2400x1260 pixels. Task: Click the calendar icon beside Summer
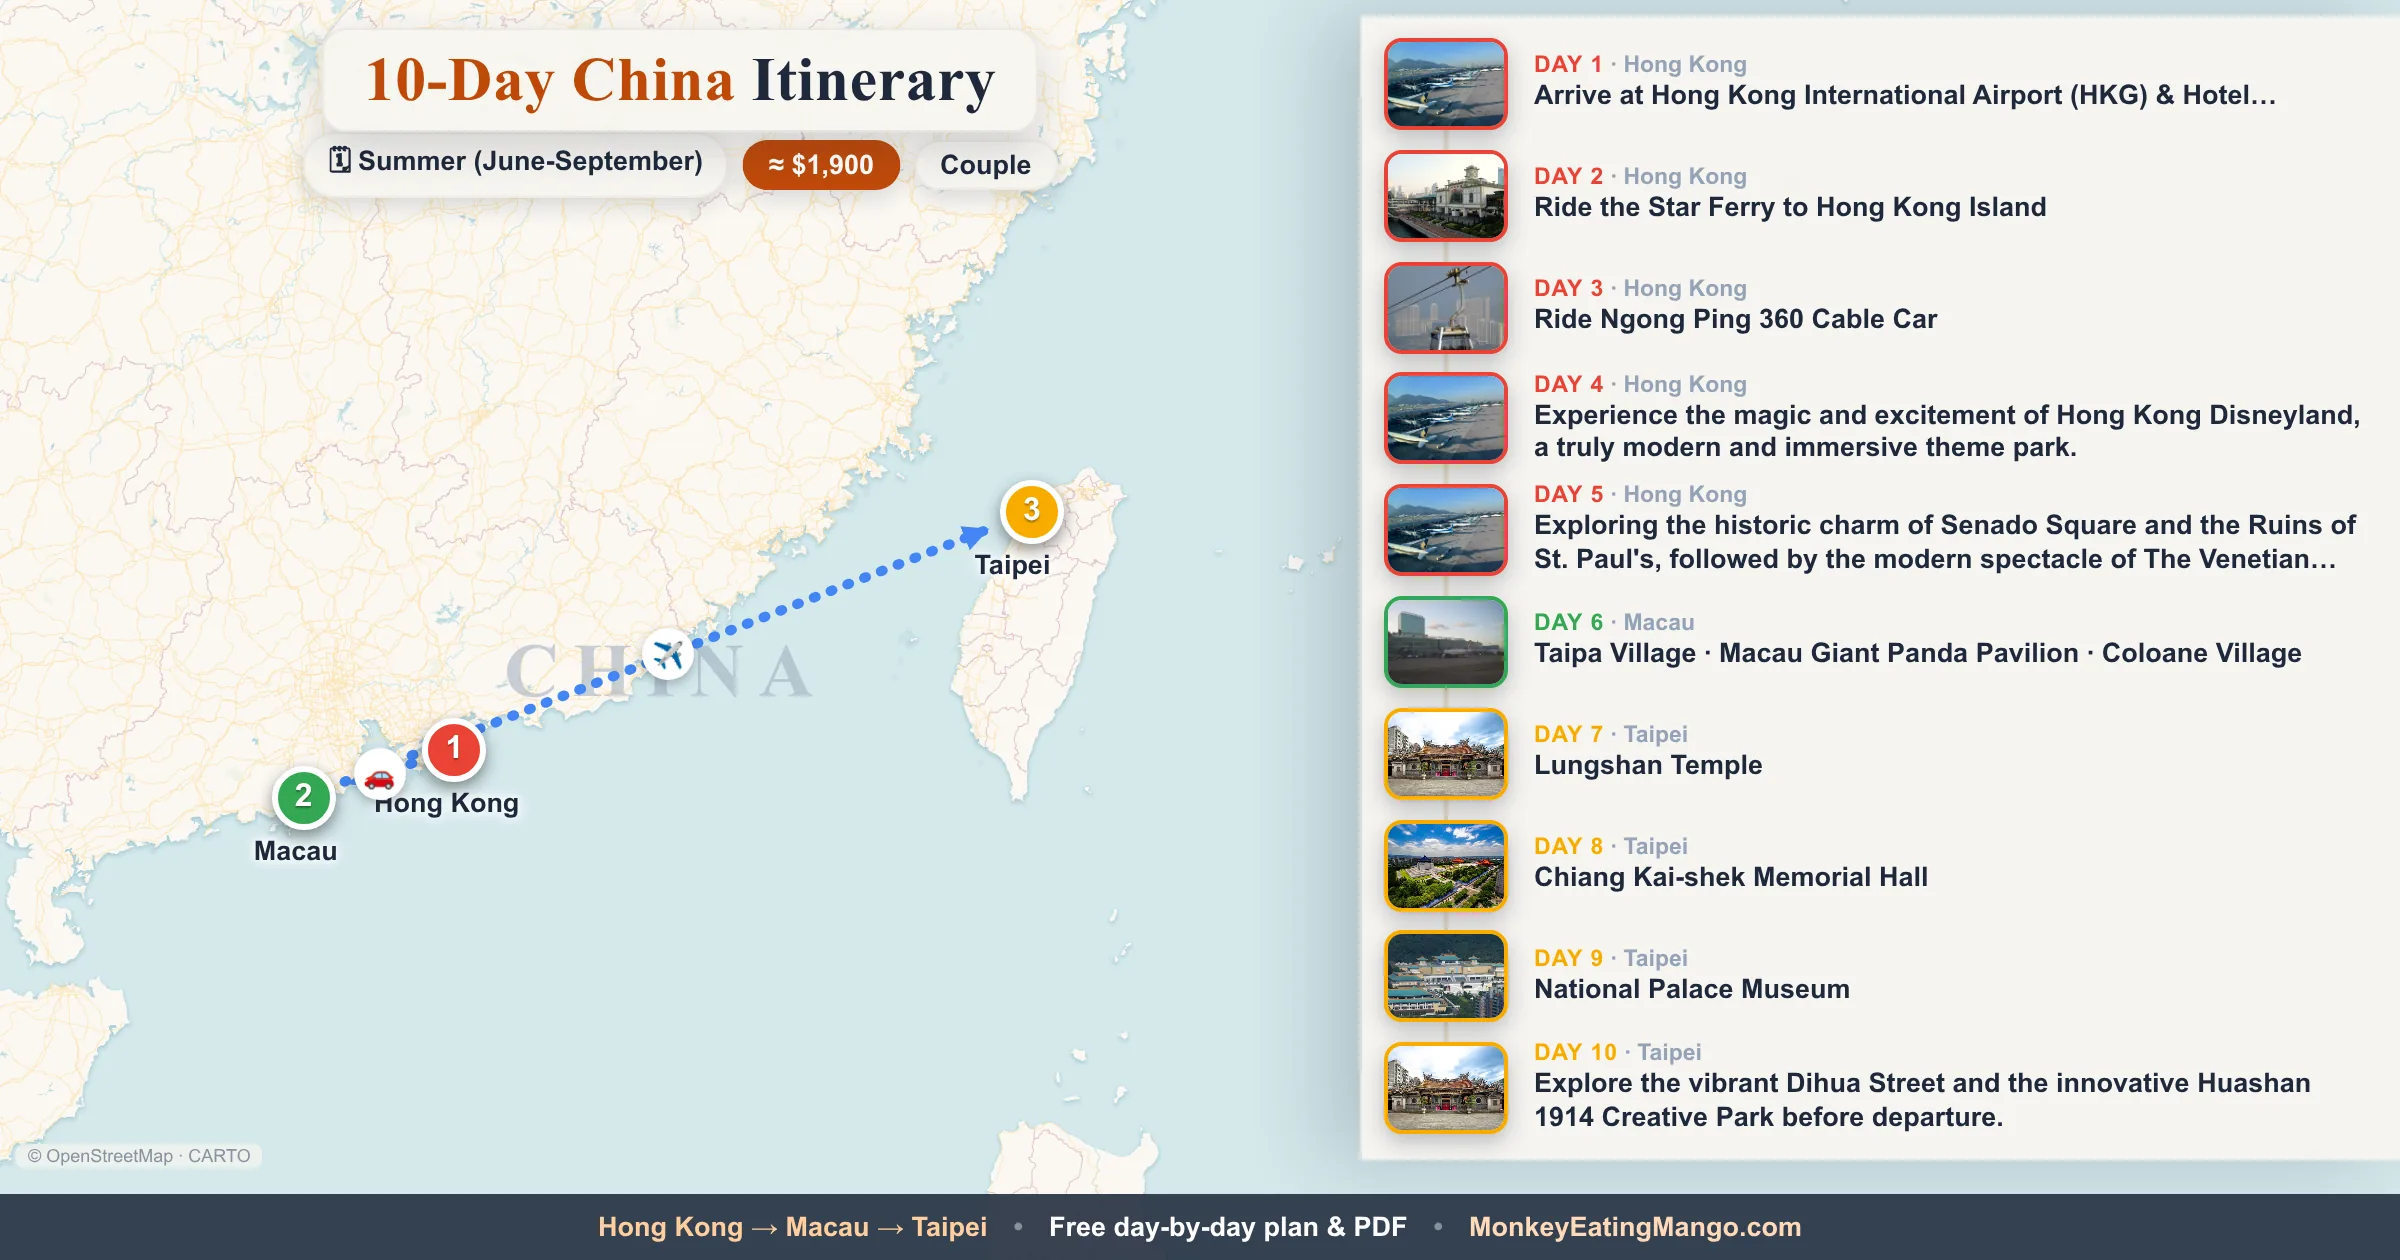point(340,160)
